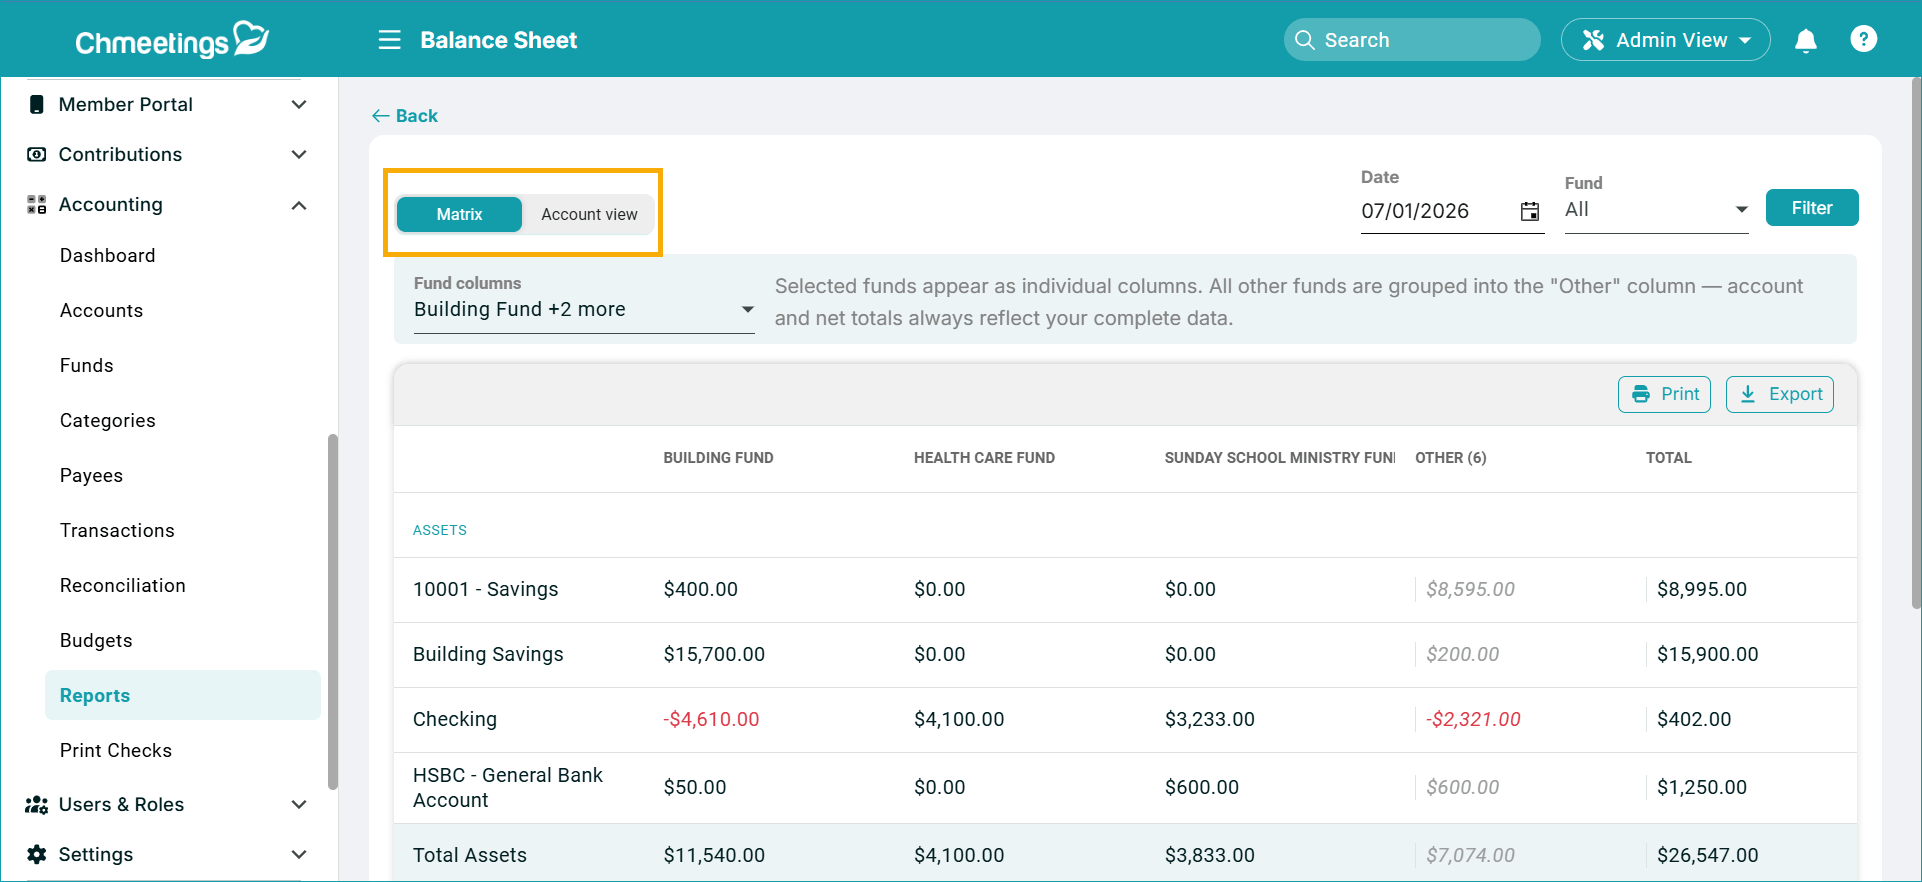Viewport: 1922px width, 882px height.
Task: Open the date calendar picker icon
Action: pos(1530,211)
